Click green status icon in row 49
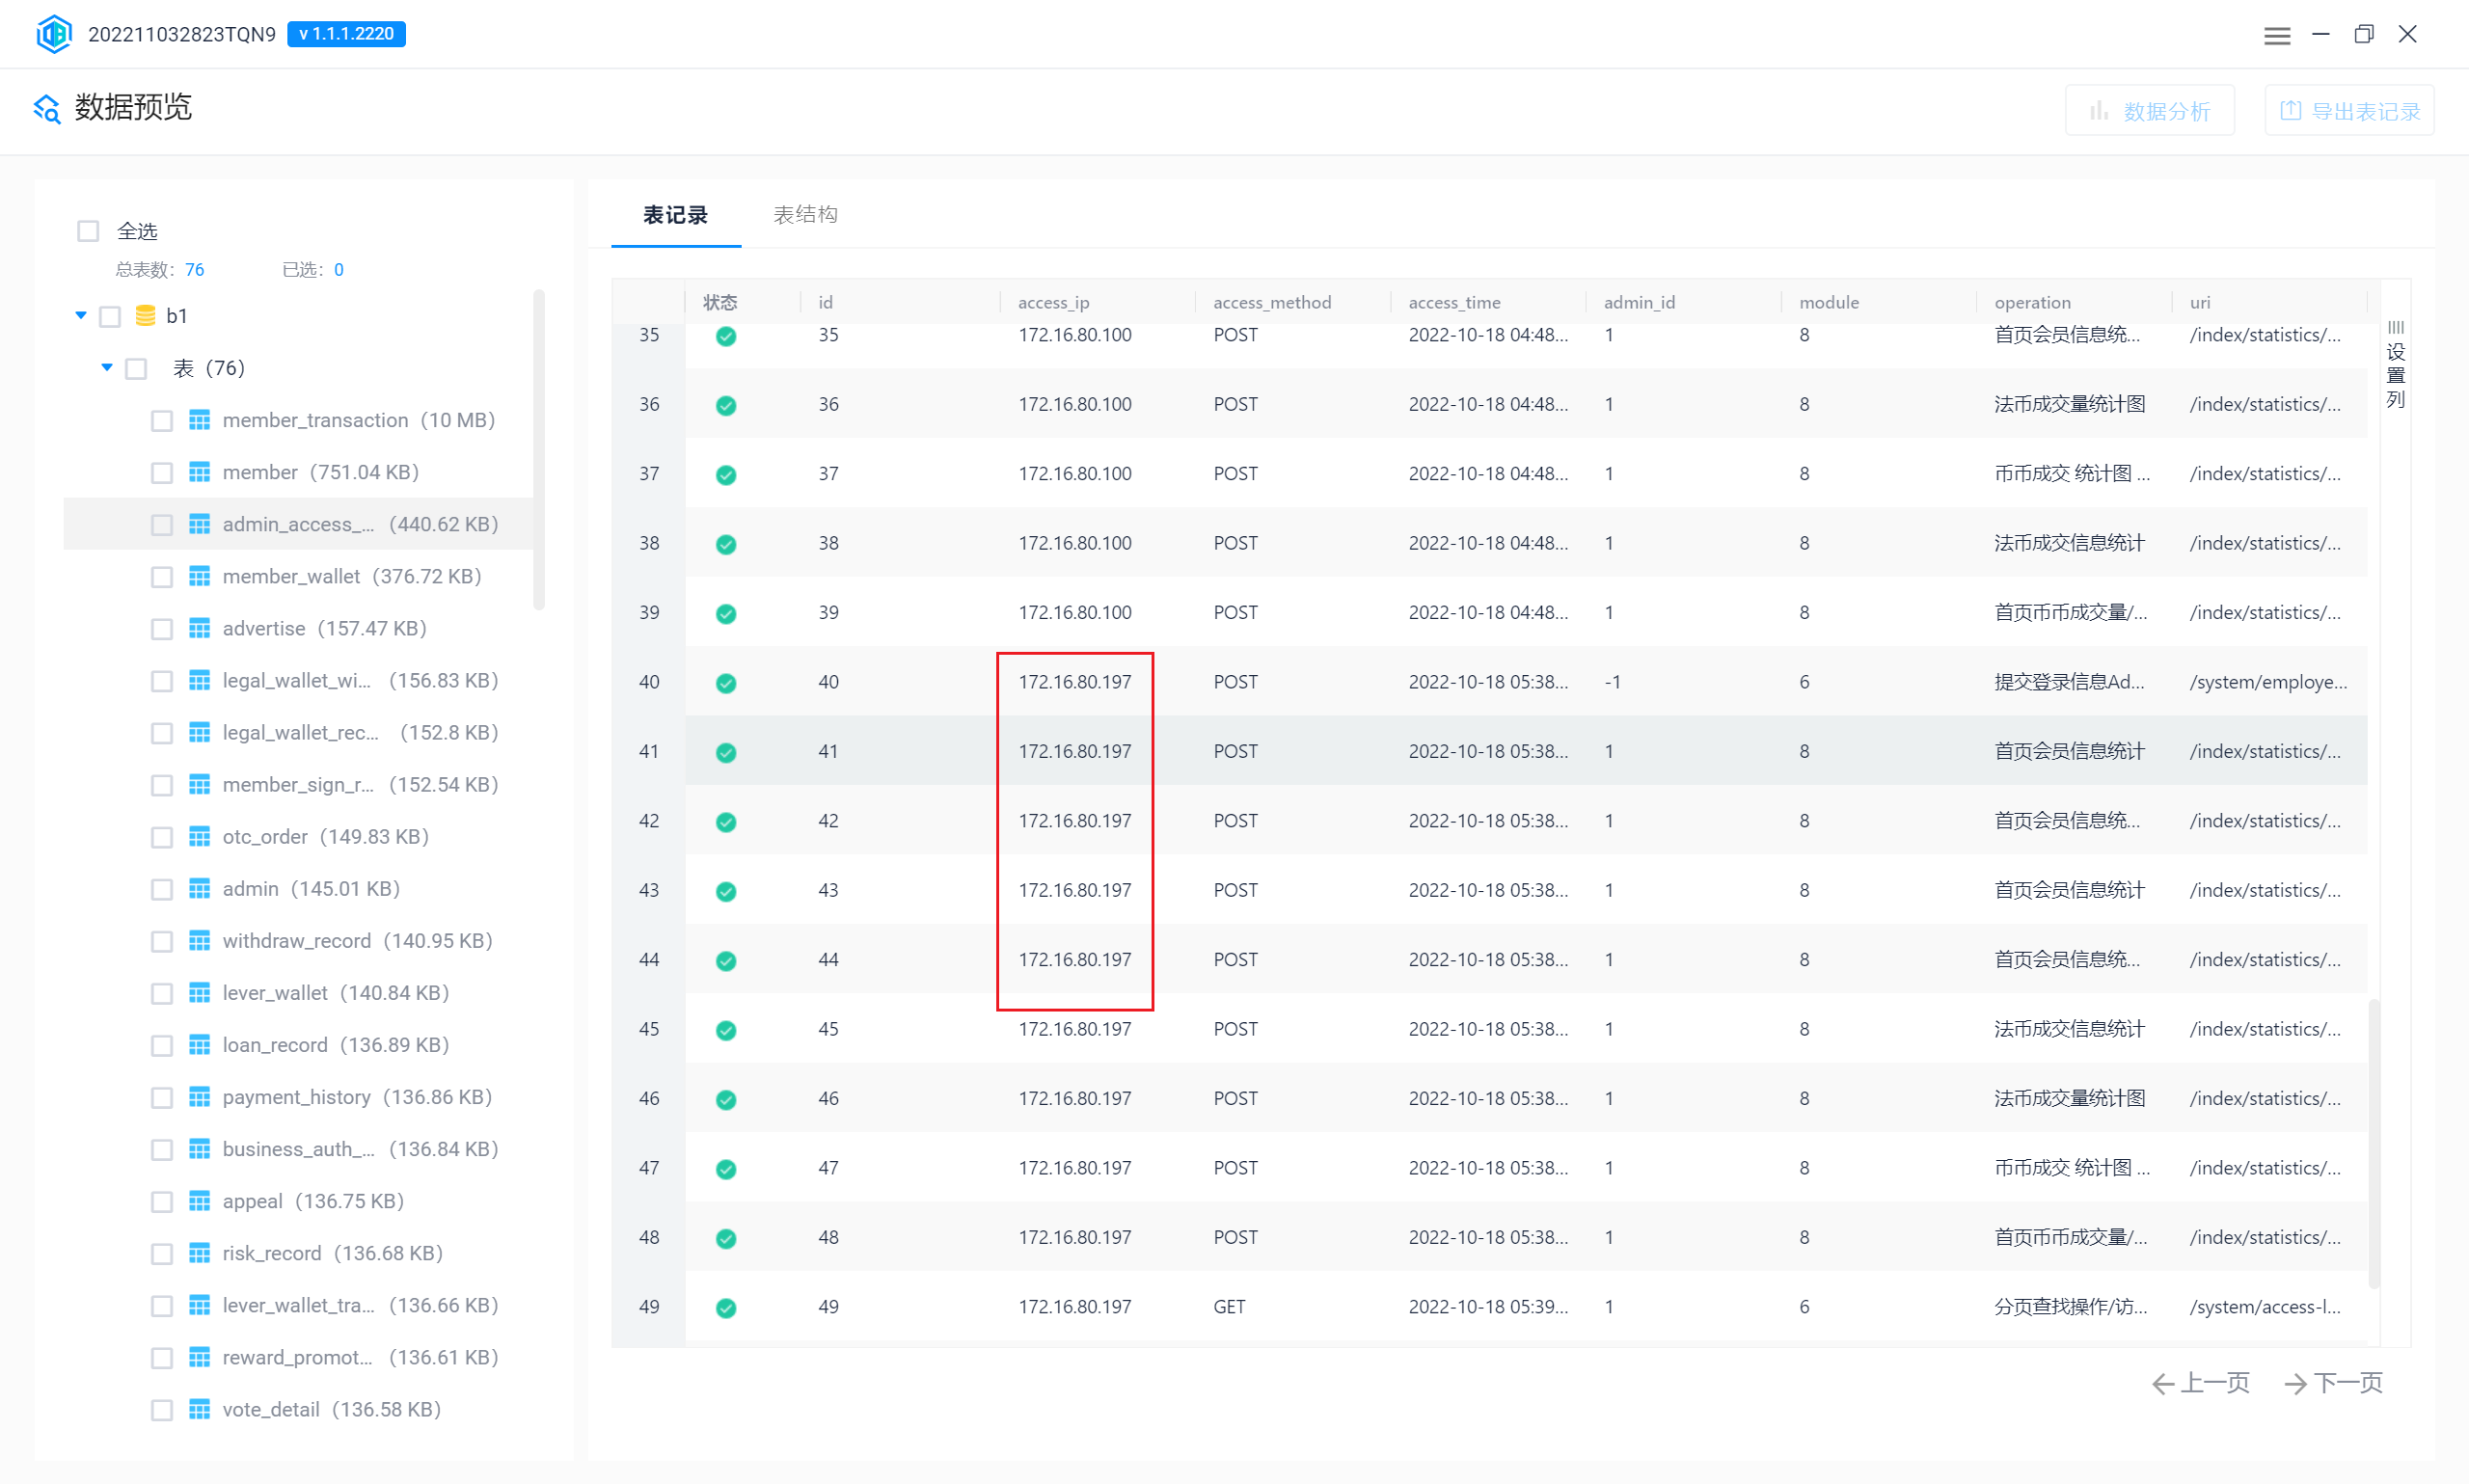The height and width of the screenshot is (1484, 2469). pyautogui.click(x=726, y=1307)
